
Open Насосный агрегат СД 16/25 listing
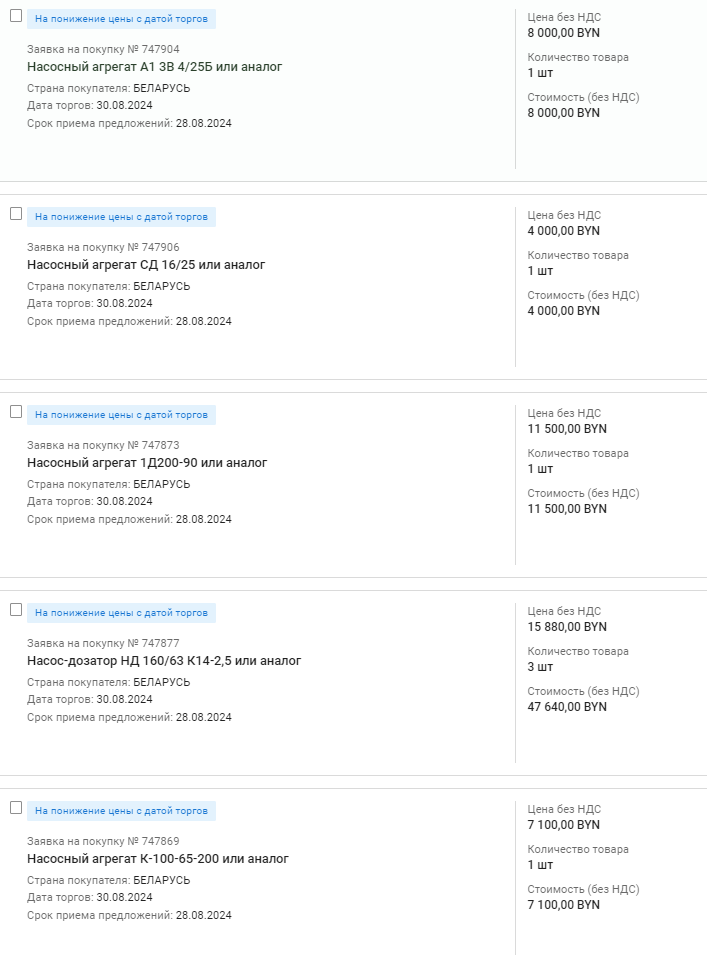coord(146,265)
